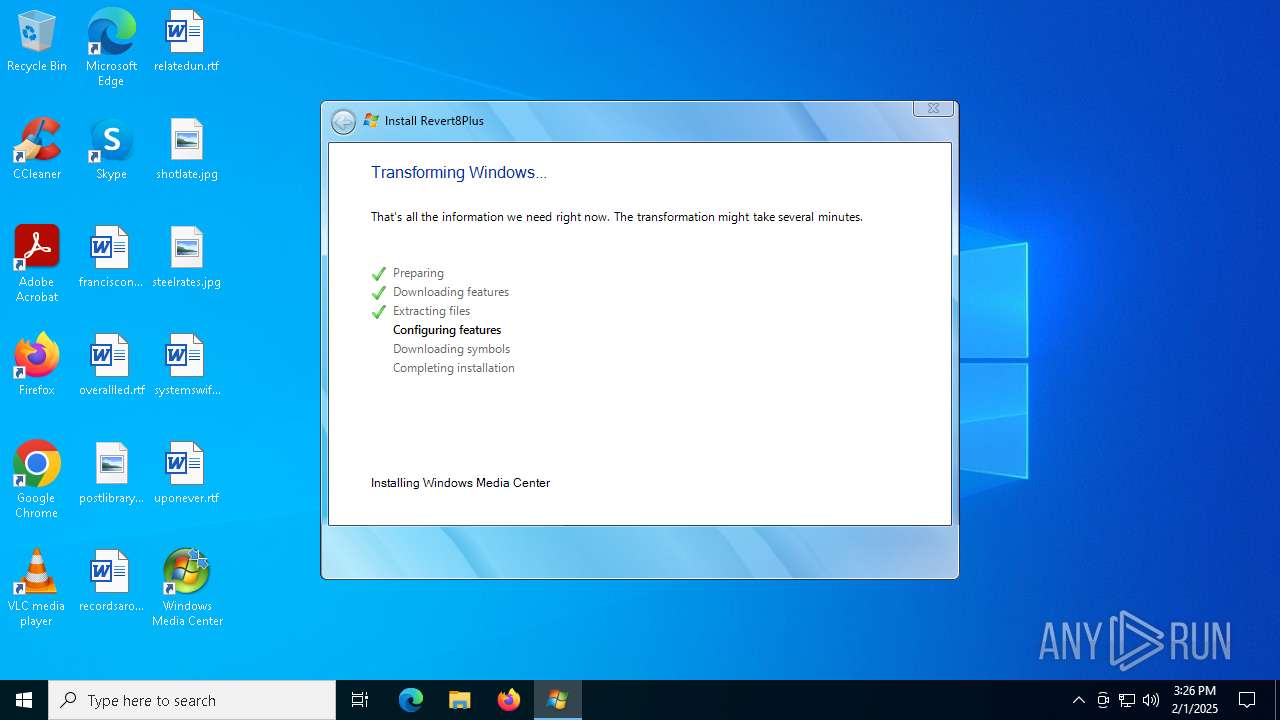Viewport: 1280px width, 720px height.
Task: Select shotlate.jpg image file
Action: click(x=186, y=150)
